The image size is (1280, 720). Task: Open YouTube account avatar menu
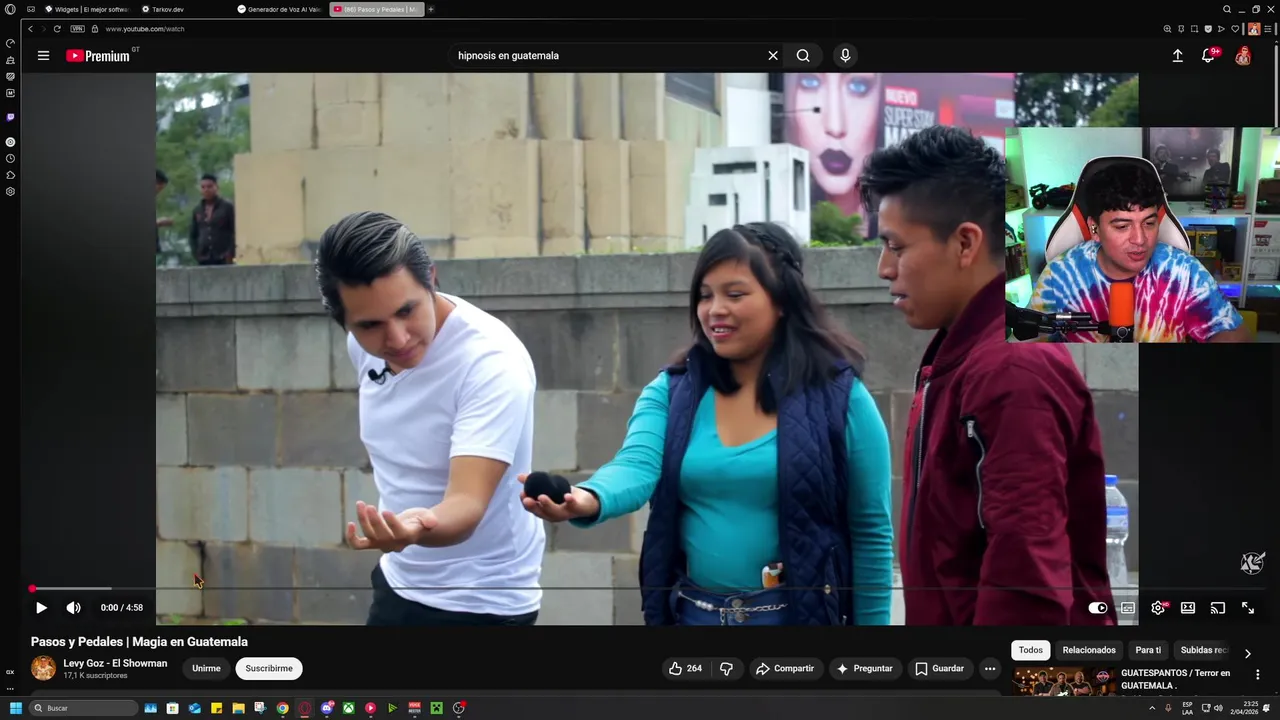click(x=1243, y=56)
